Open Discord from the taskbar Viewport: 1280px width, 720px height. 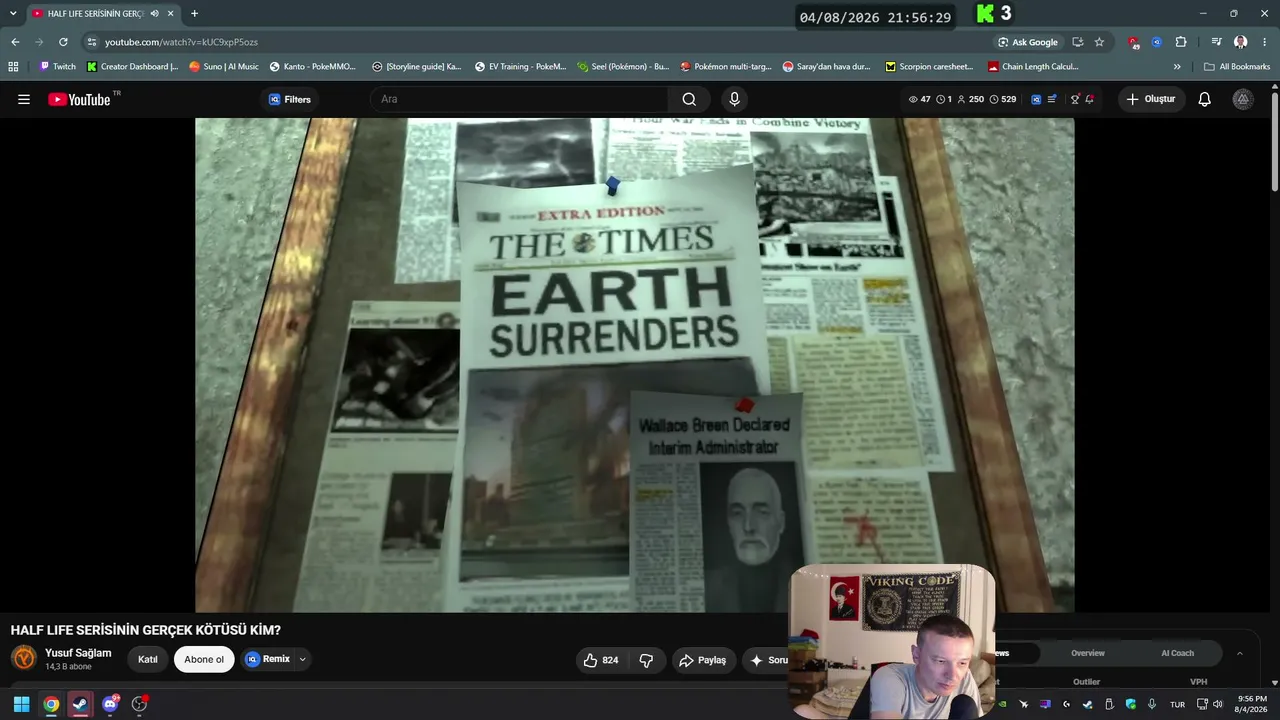pos(110,704)
